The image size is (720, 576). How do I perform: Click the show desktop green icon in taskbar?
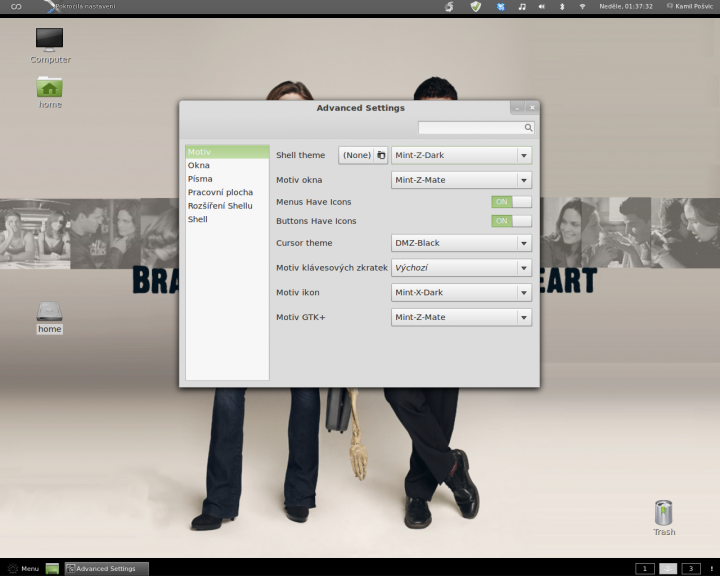click(52, 569)
